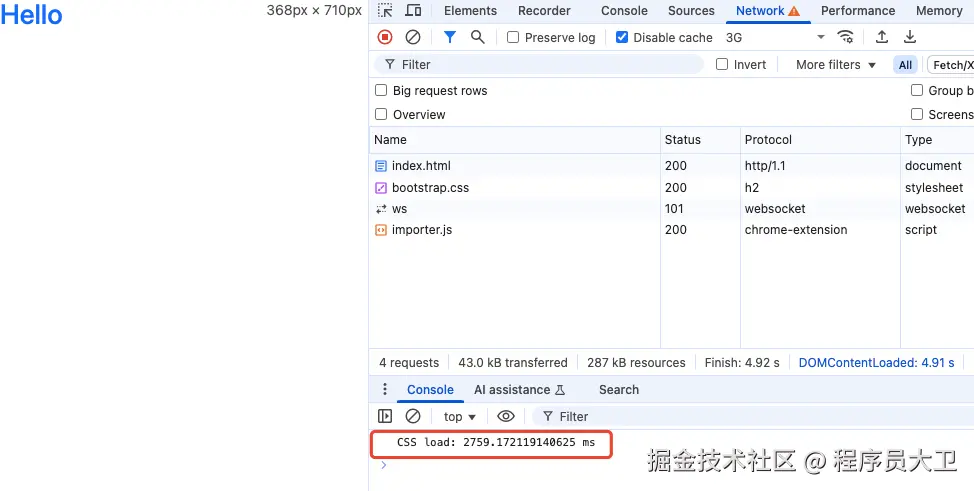Click the CSS load console message

[x=496, y=443]
